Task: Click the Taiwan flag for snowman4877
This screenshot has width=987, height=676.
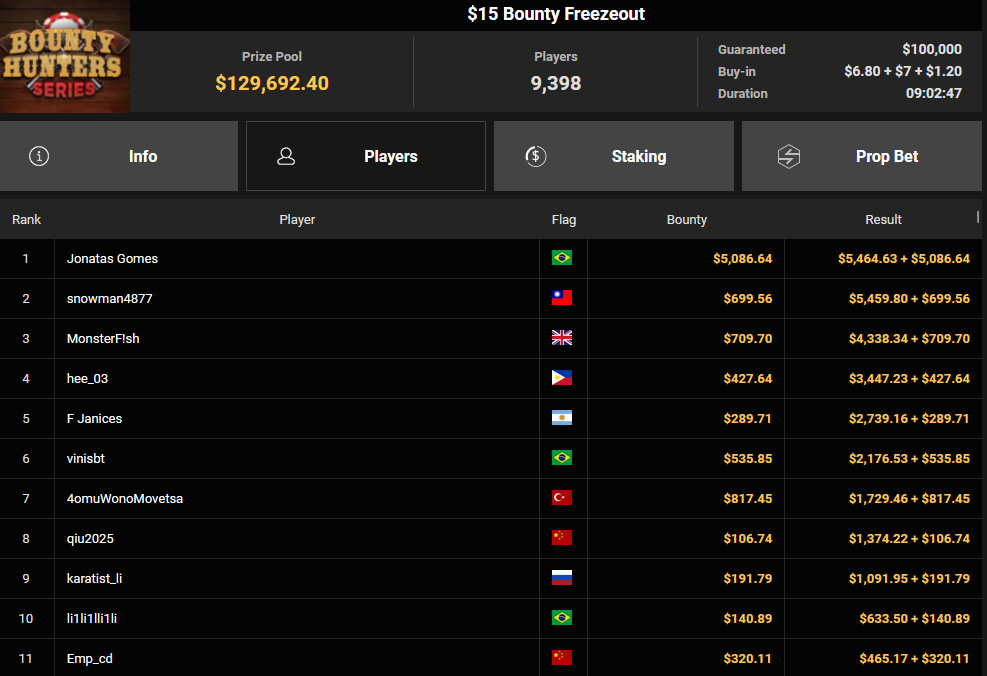Action: [562, 298]
